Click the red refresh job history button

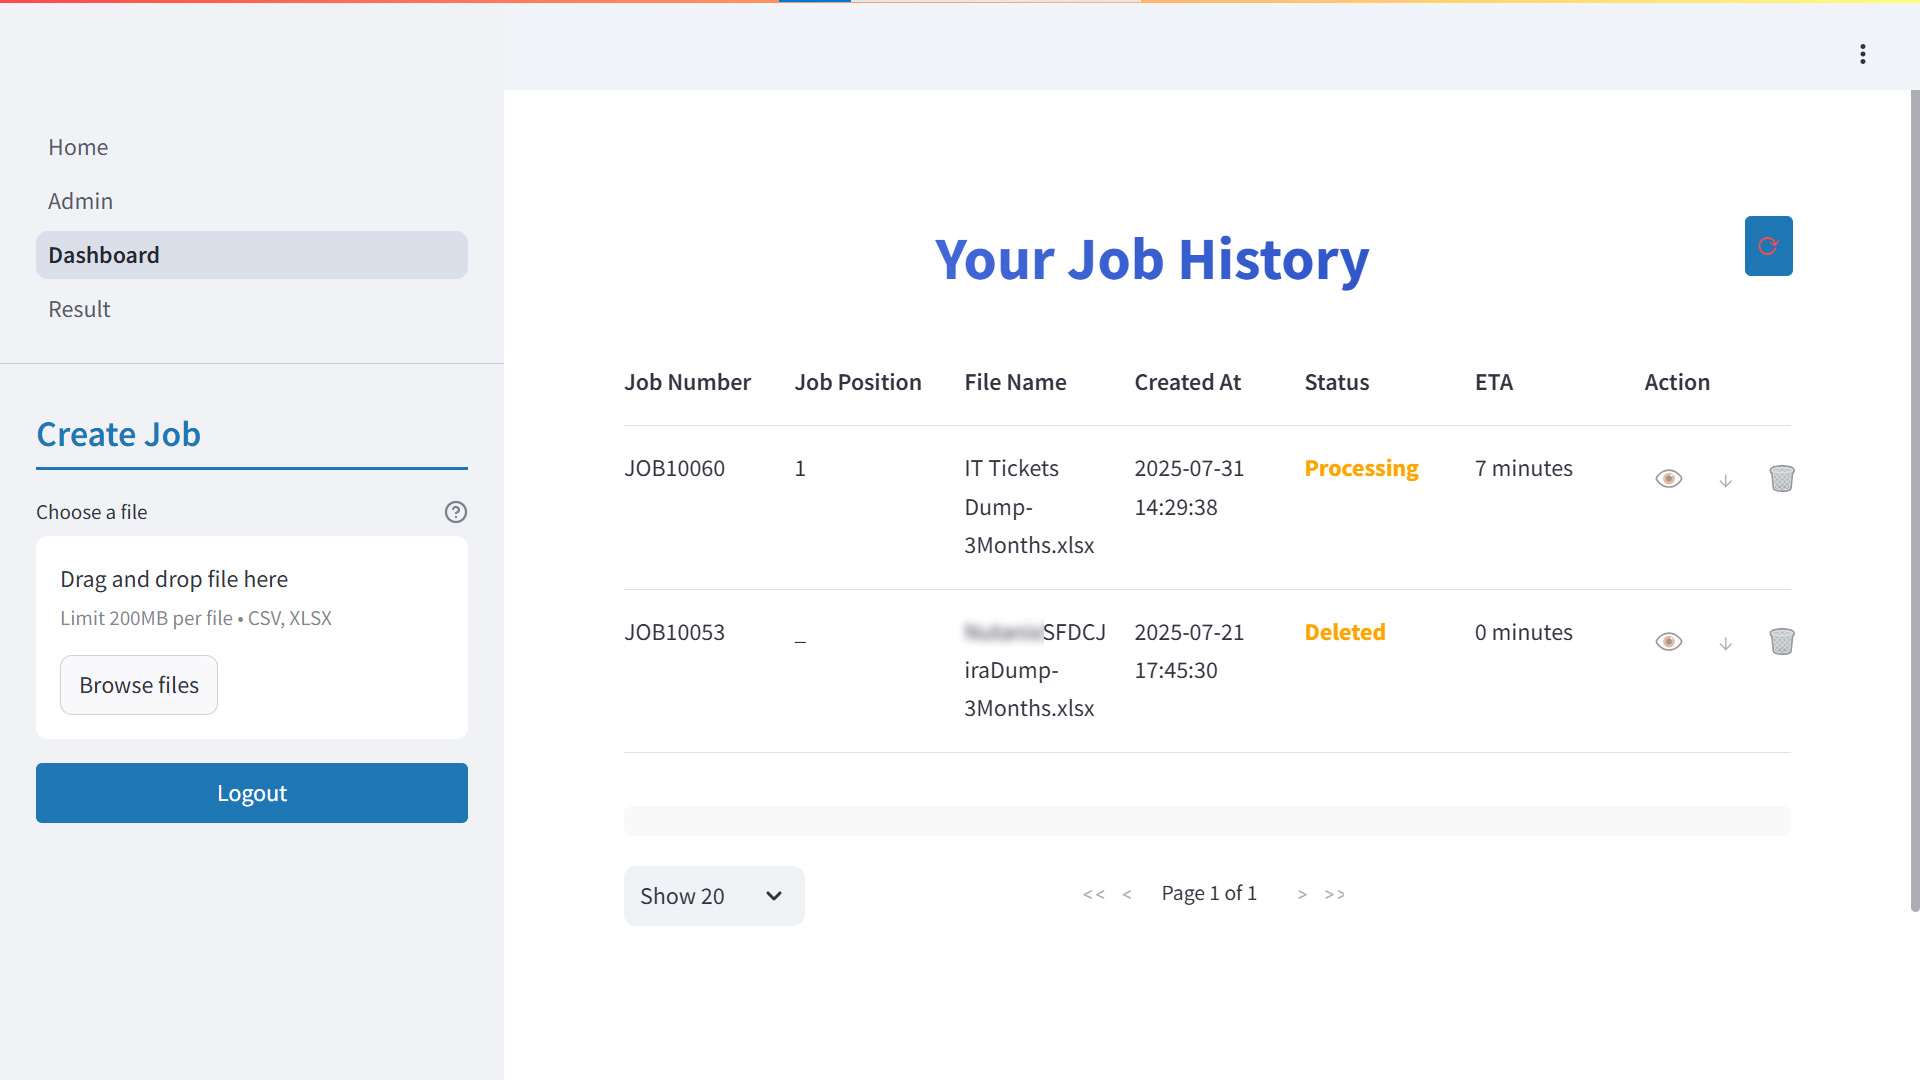1768,246
